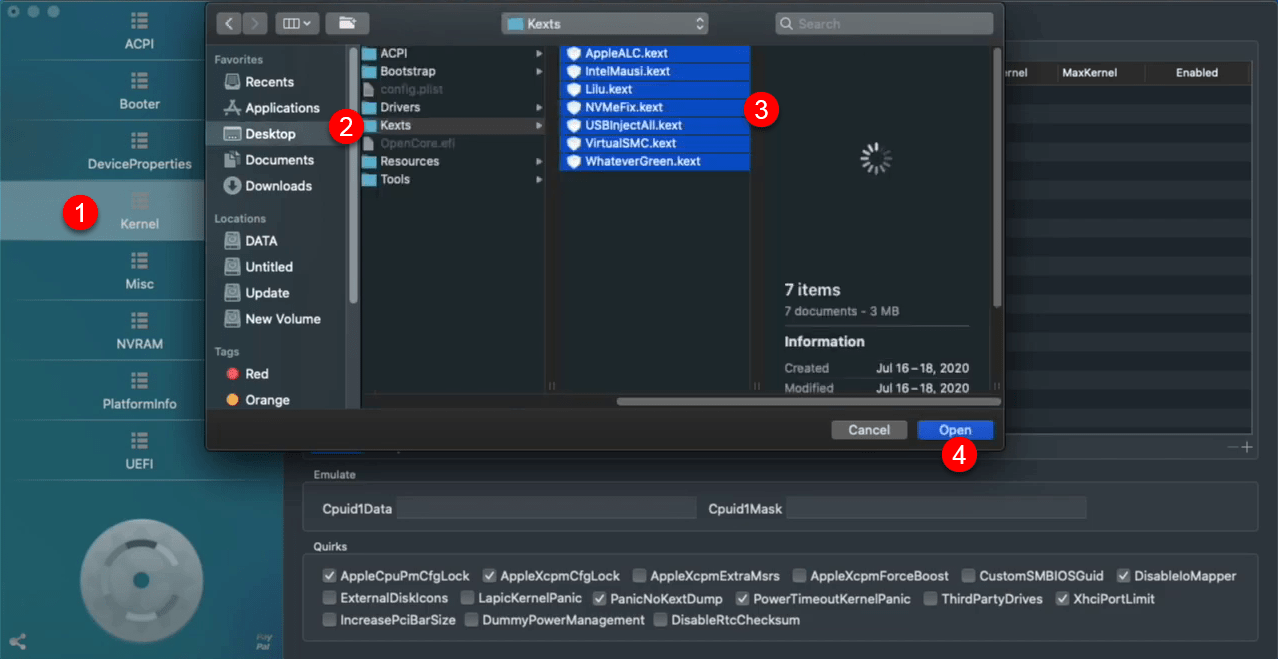Select the USBInjectAll.kext file

point(655,125)
